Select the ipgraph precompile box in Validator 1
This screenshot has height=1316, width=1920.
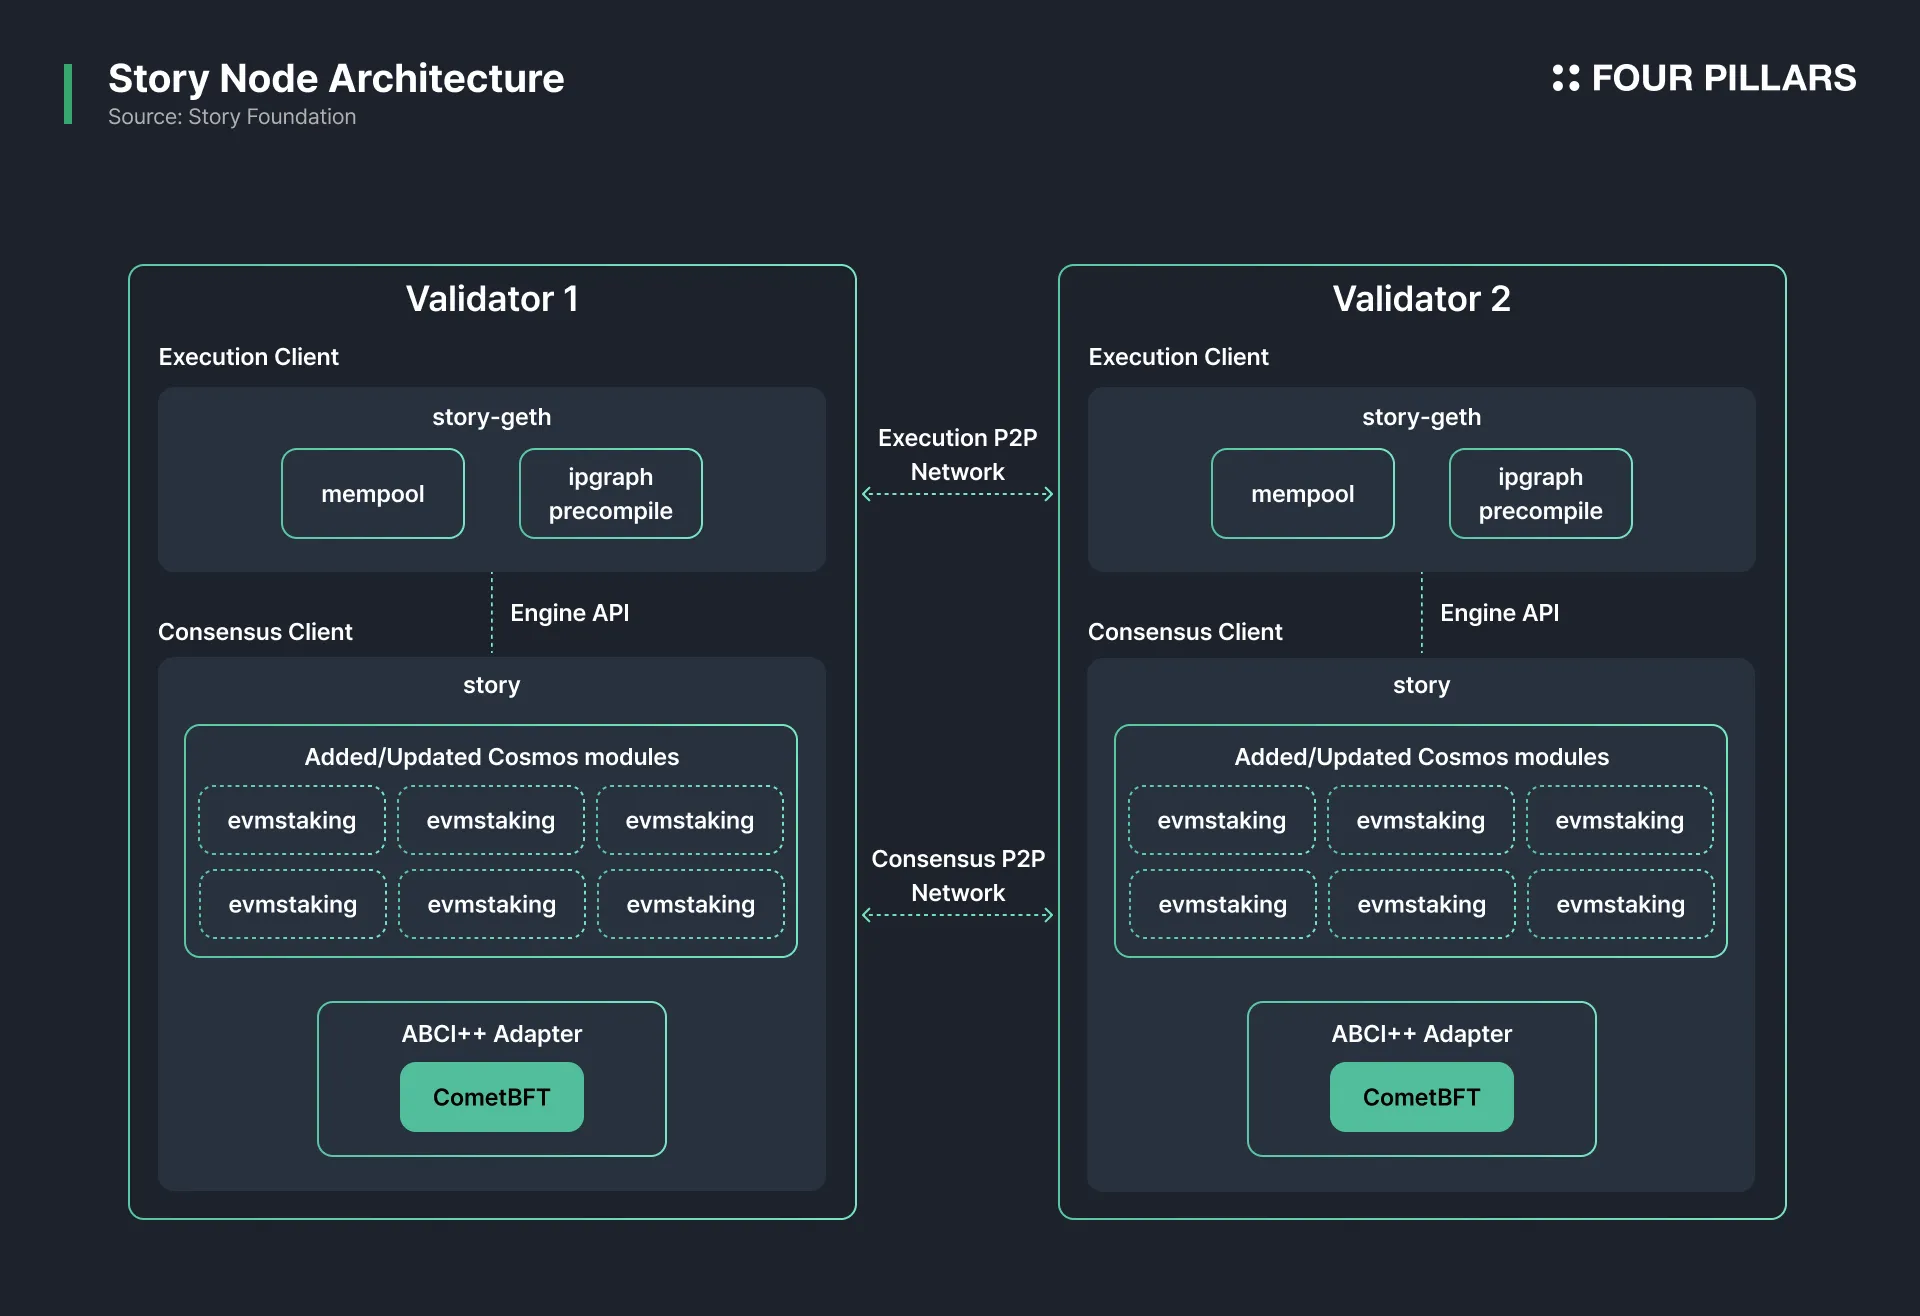(x=611, y=494)
